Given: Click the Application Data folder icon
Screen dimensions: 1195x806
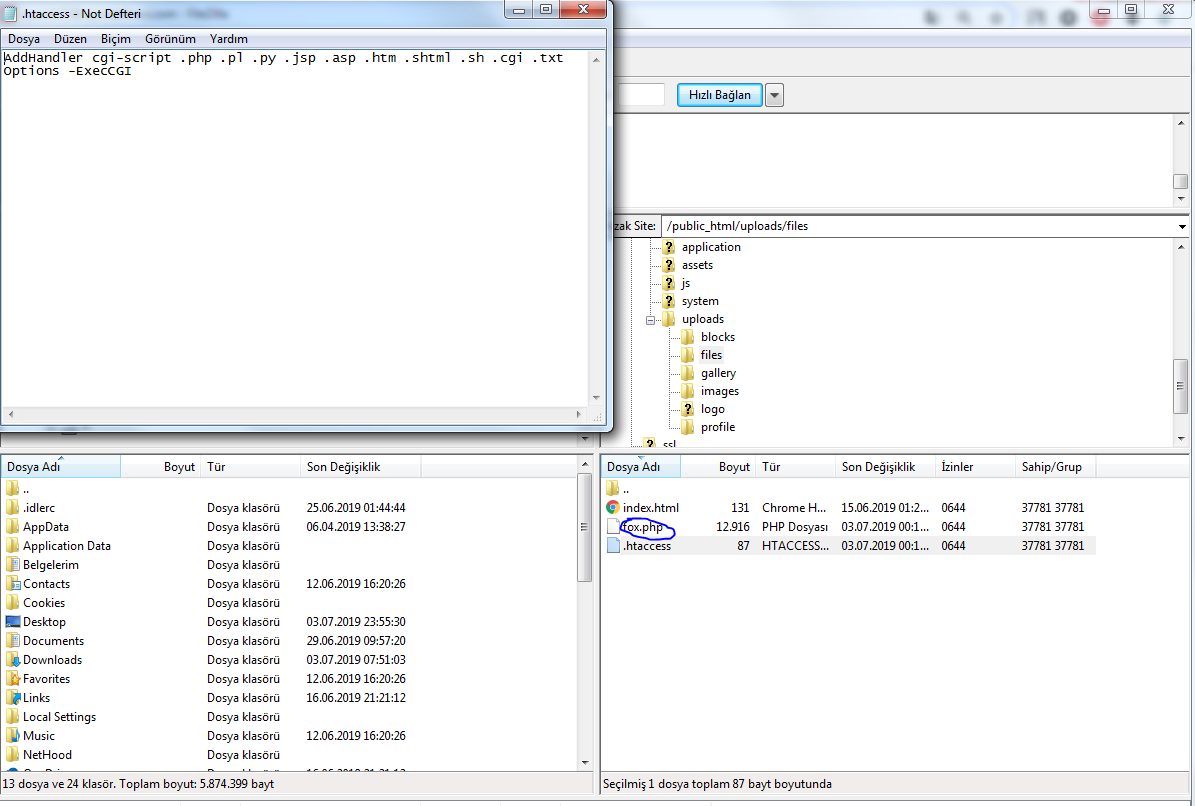Looking at the screenshot, I should coord(12,545).
